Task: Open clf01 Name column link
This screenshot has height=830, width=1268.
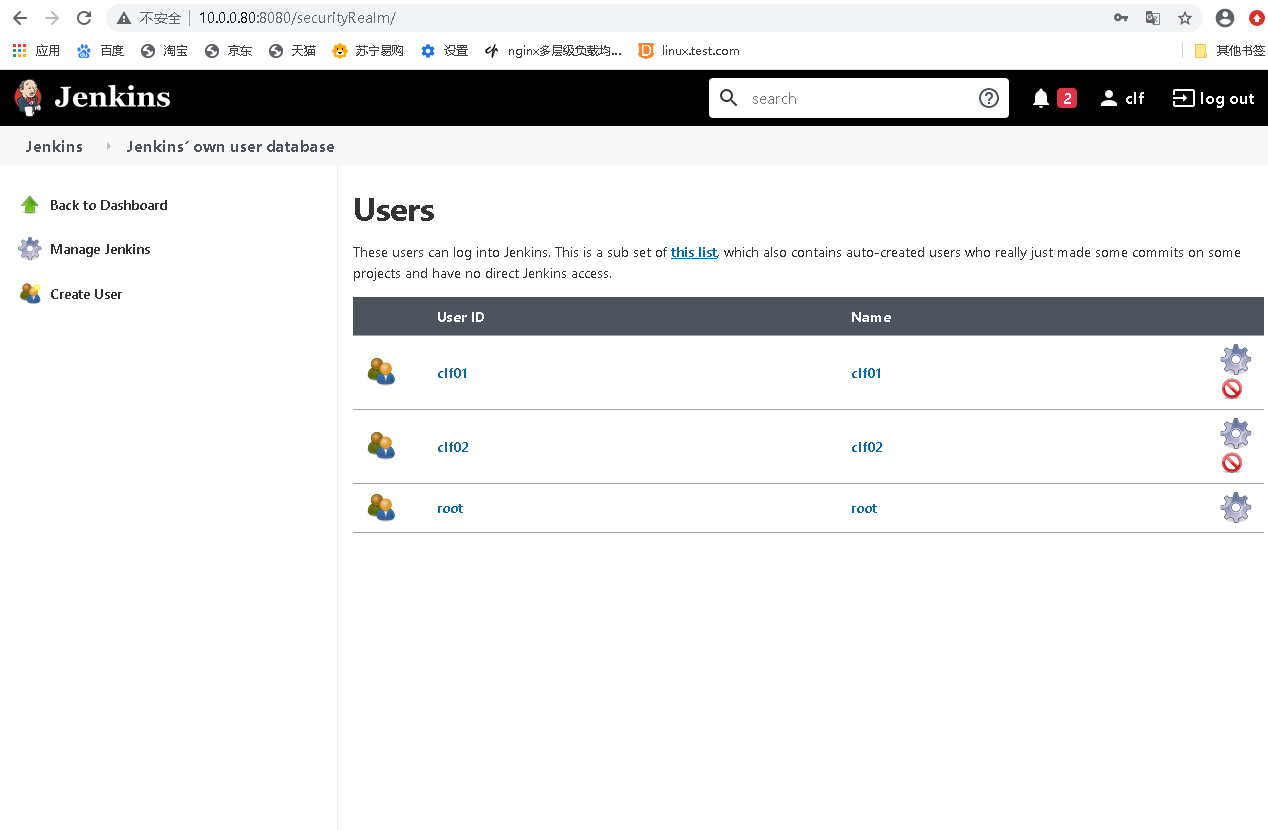Action: point(866,373)
